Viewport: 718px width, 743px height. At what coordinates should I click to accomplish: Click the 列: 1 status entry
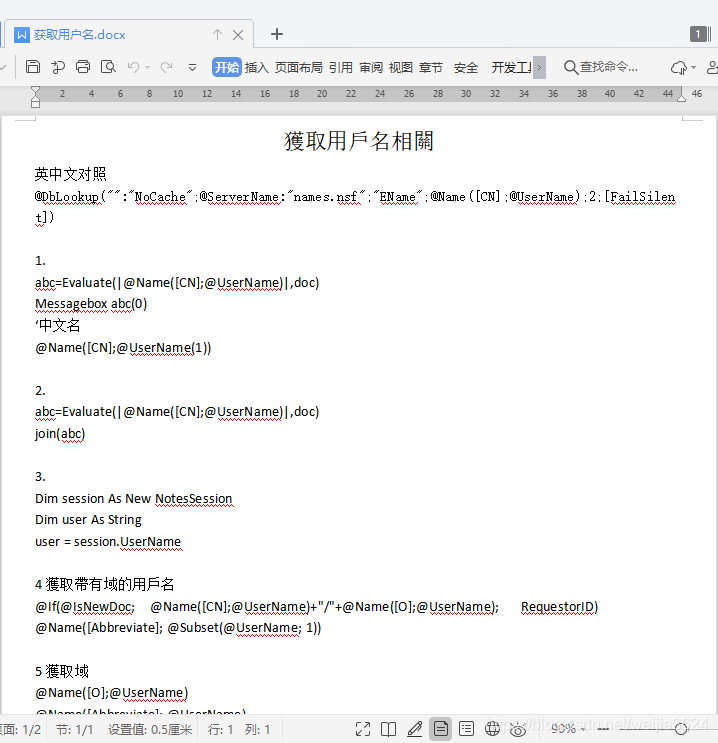click(257, 729)
